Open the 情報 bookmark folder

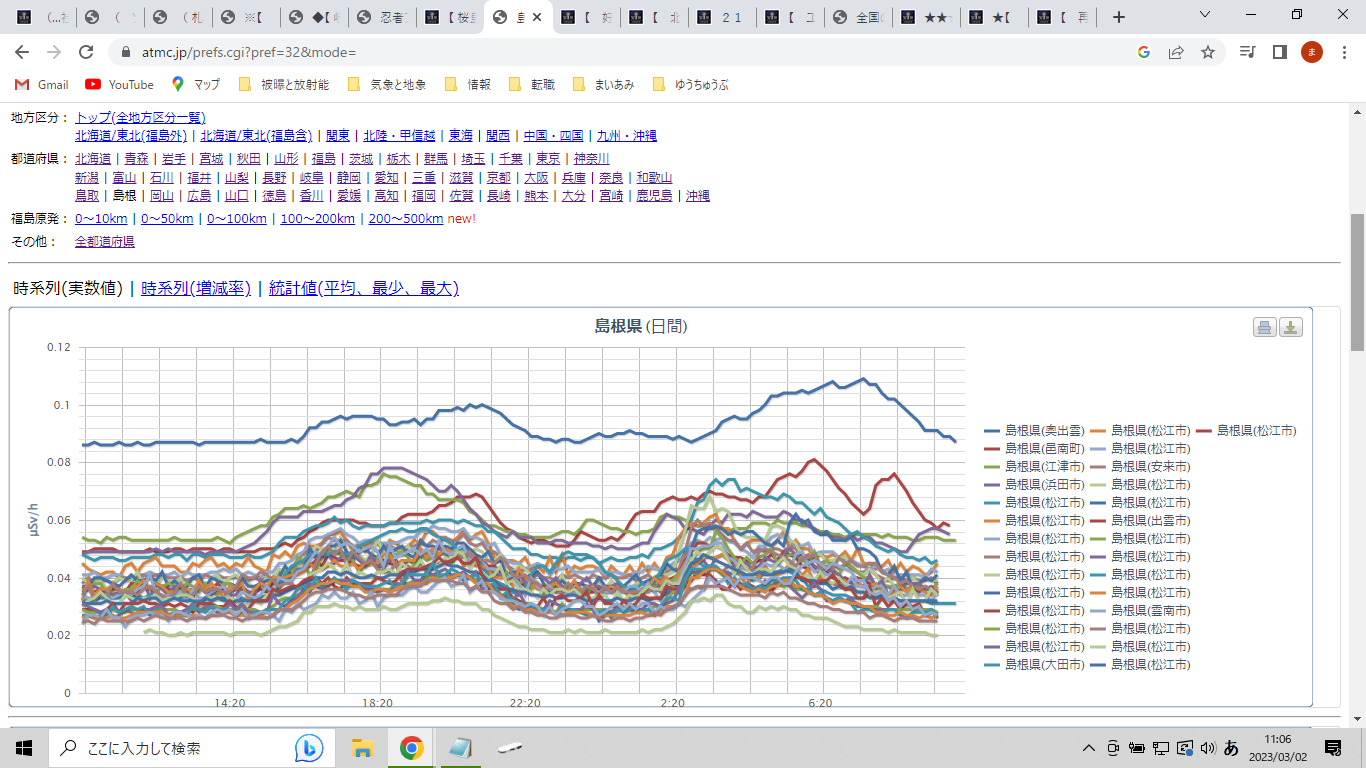coord(468,85)
